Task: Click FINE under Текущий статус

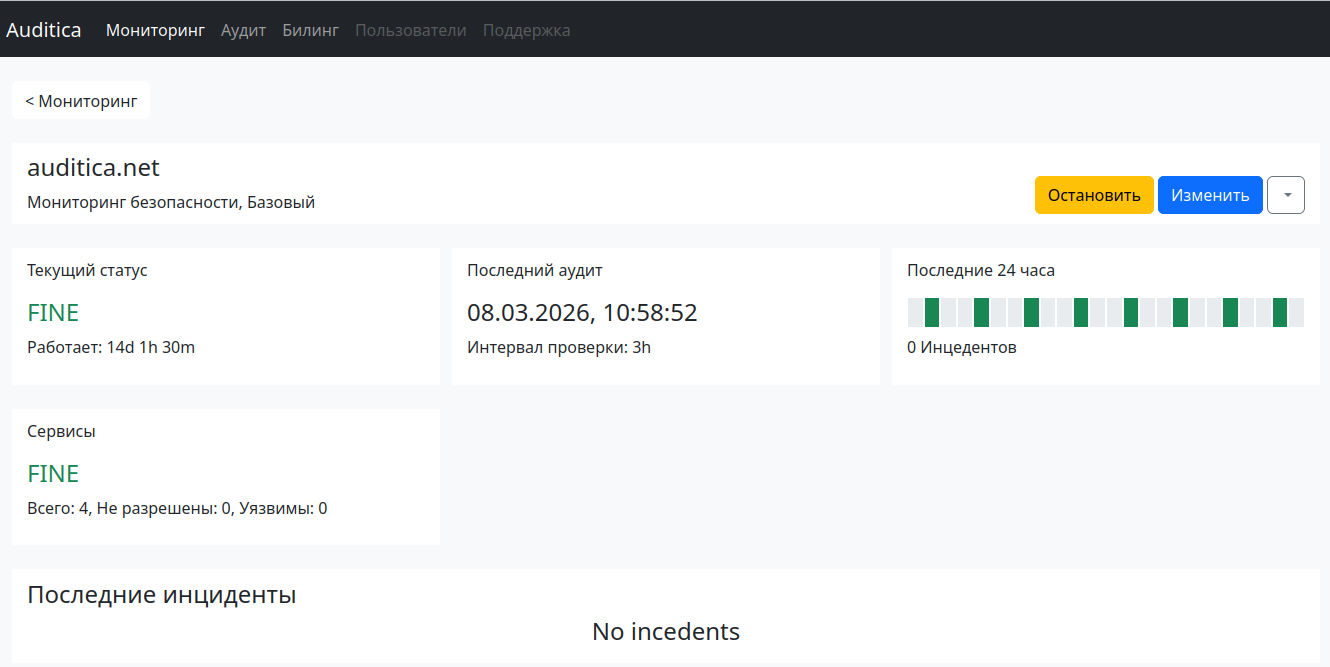Action: [x=53, y=313]
